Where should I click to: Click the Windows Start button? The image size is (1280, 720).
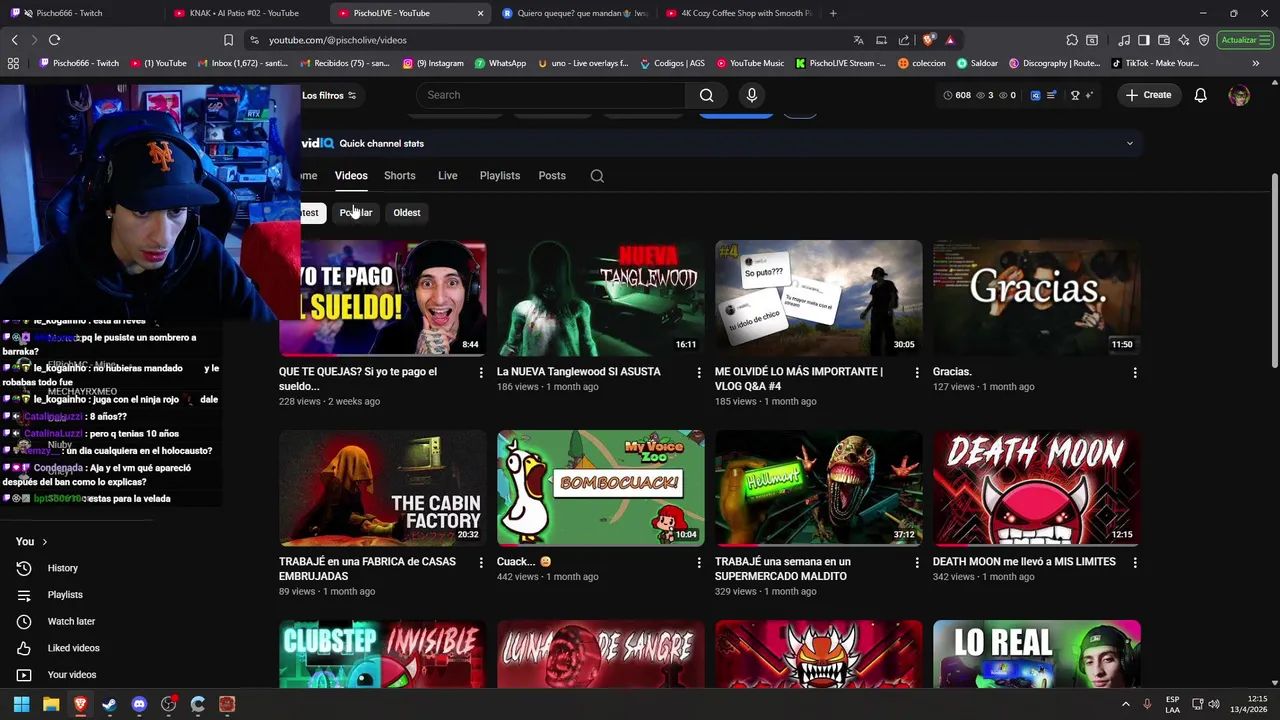pyautogui.click(x=21, y=704)
